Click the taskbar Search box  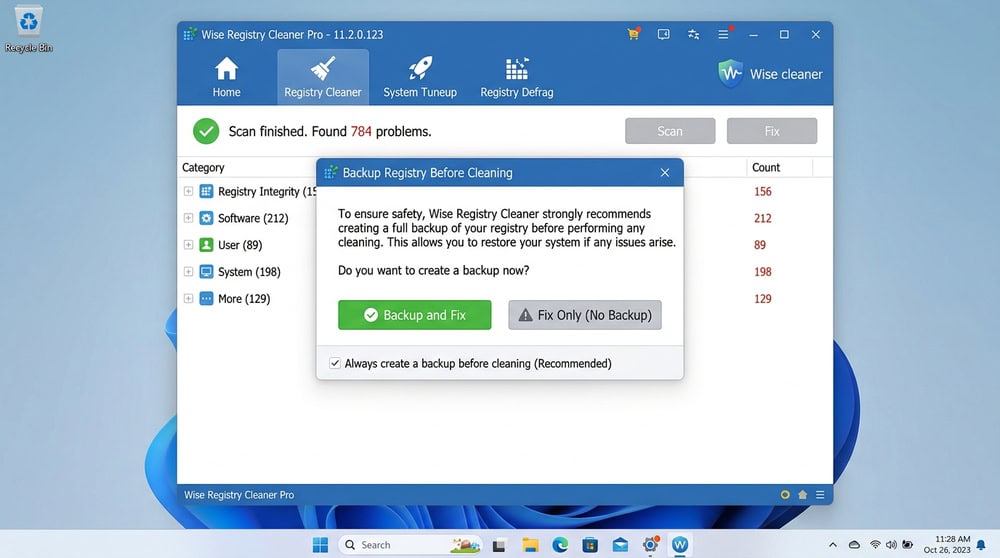click(x=410, y=545)
